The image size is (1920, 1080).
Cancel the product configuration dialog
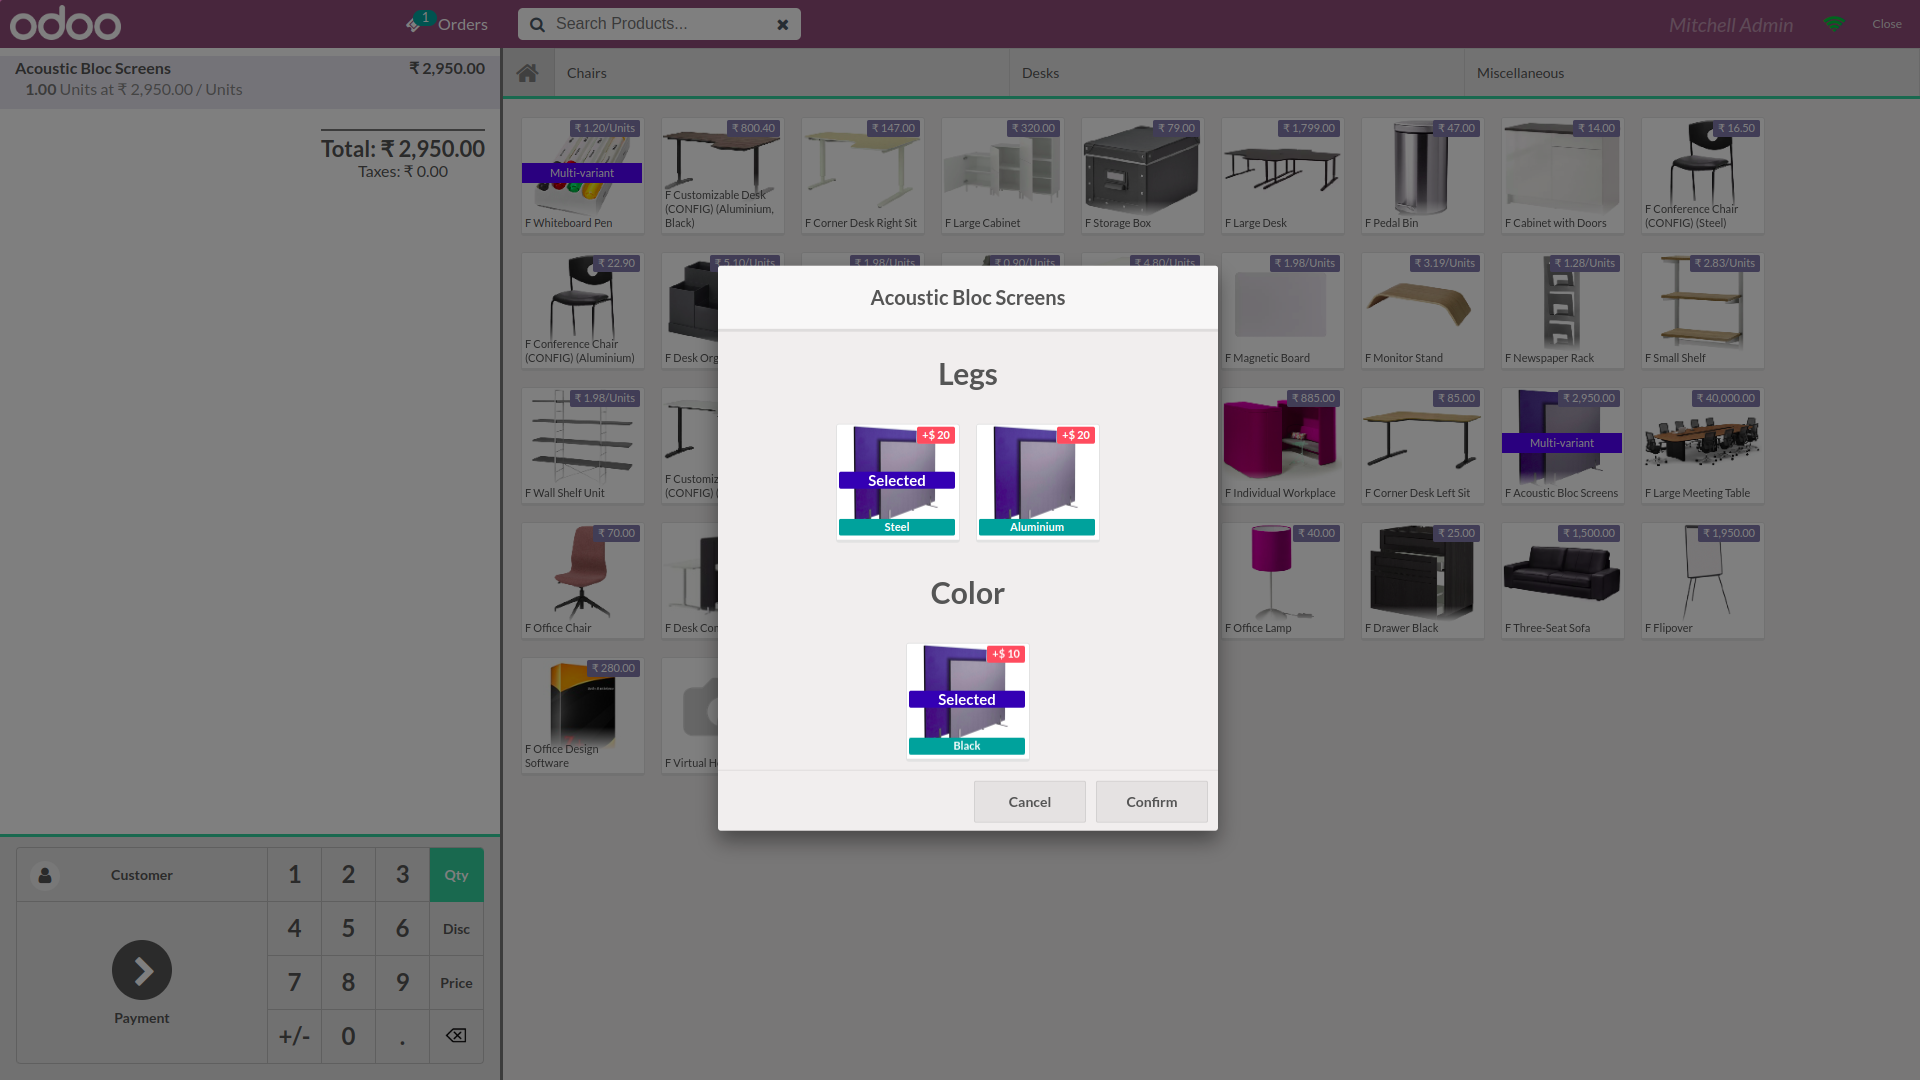click(x=1029, y=802)
